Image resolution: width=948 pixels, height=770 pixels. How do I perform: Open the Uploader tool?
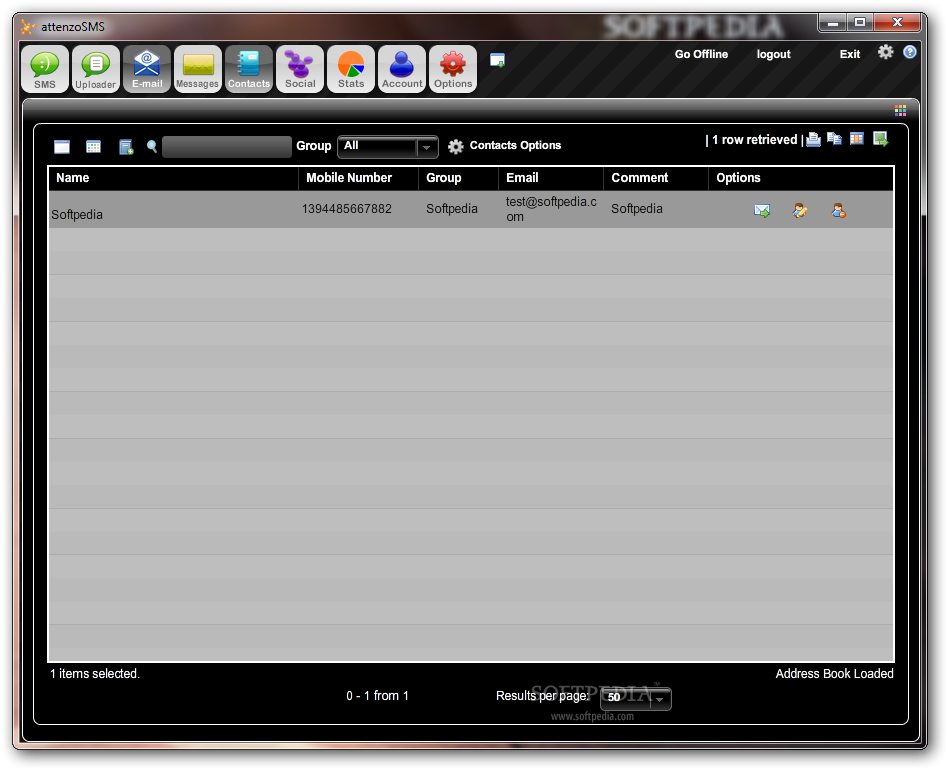pyautogui.click(x=96, y=69)
